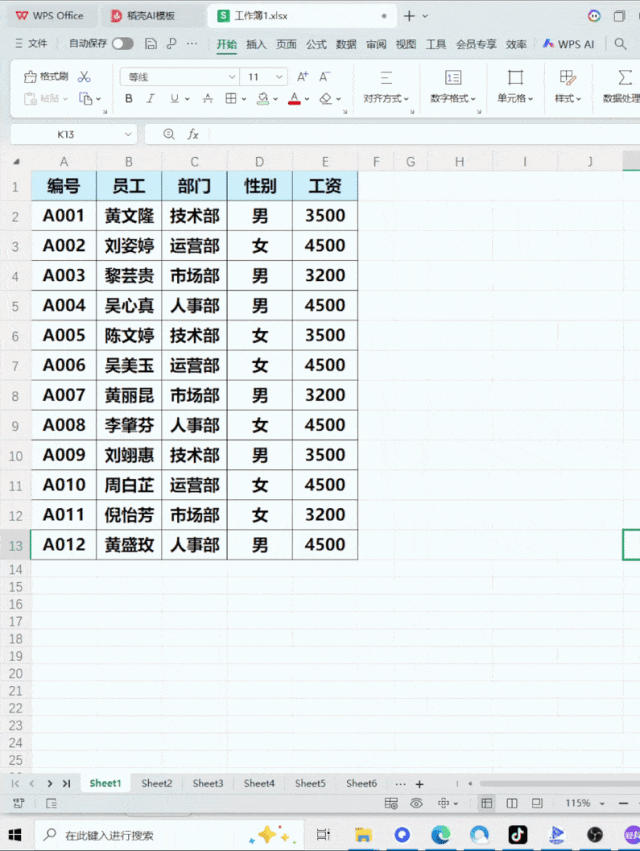Click the Copy icon in clipboard group
The image size is (640, 851).
[x=86, y=99]
